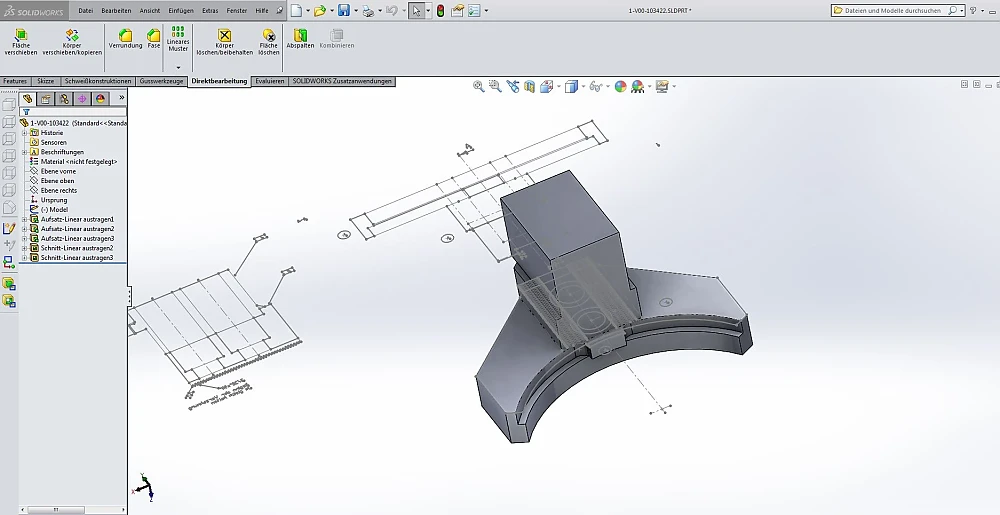Click the rebuild traffic light icon
The width and height of the screenshot is (1000, 515).
click(x=439, y=11)
